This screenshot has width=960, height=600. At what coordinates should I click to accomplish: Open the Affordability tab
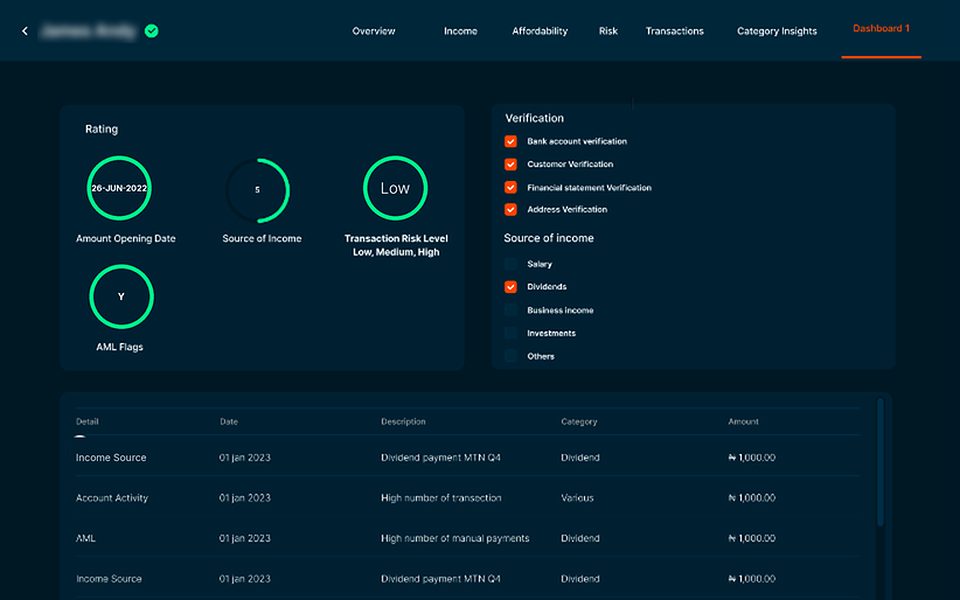click(539, 31)
